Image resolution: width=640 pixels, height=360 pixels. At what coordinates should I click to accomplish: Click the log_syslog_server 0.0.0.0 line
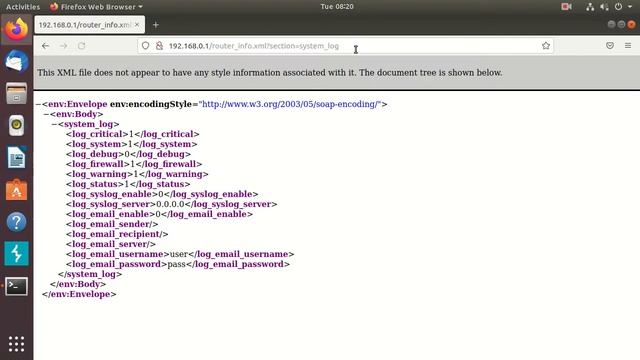(171, 204)
